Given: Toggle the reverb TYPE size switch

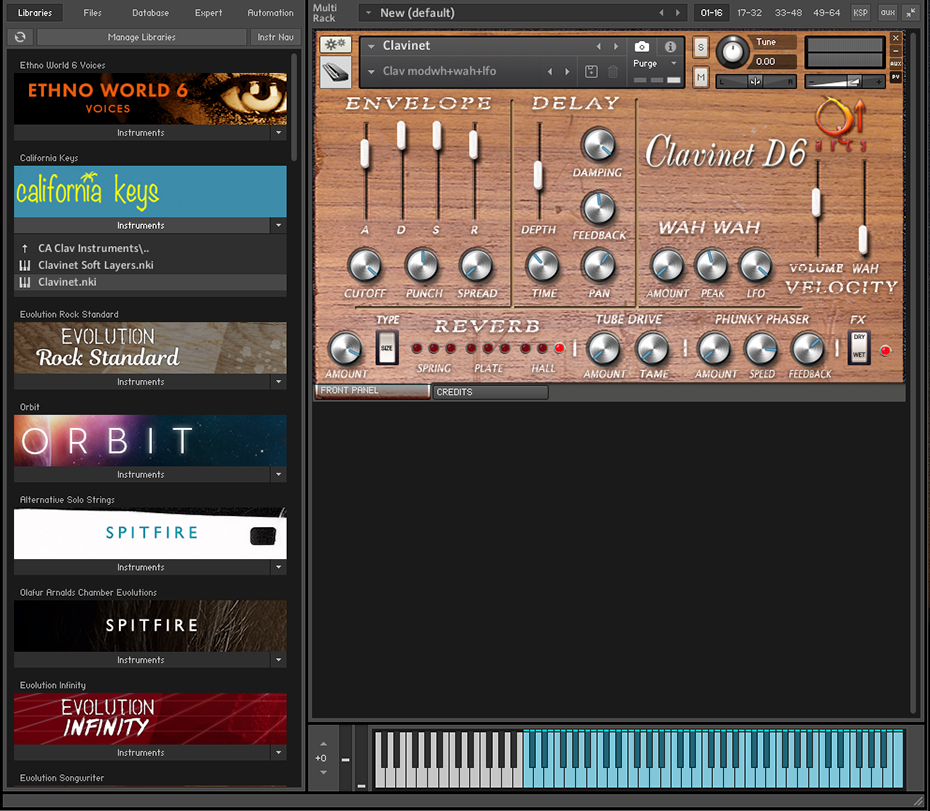Looking at the screenshot, I should click(x=387, y=347).
